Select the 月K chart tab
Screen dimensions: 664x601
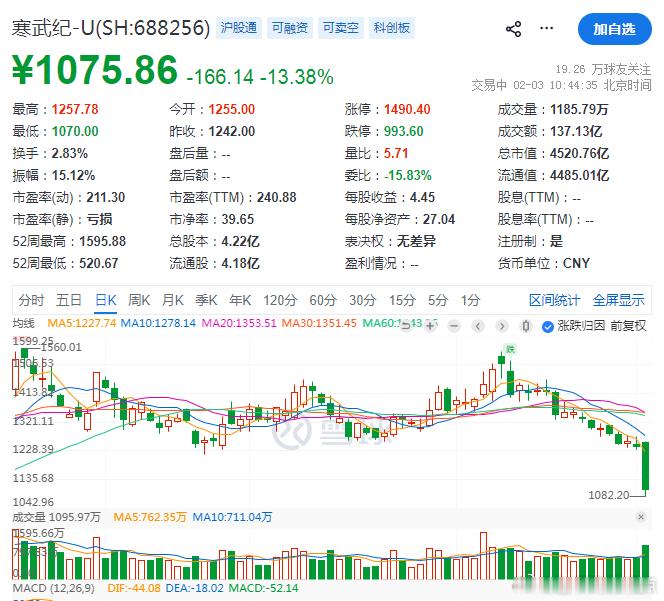tap(172, 300)
